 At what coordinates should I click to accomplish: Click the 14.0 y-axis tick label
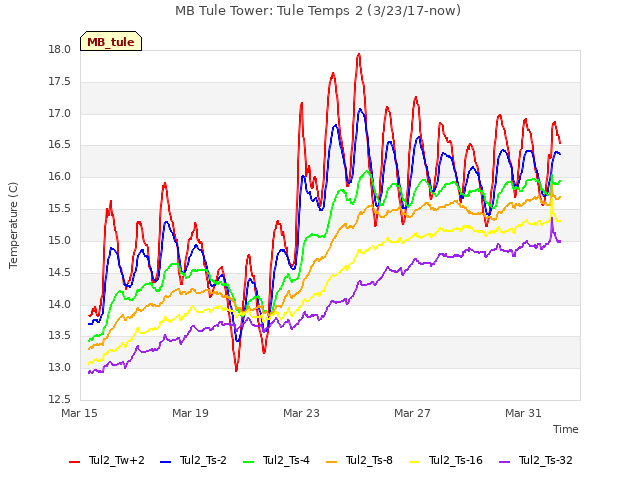(x=60, y=304)
